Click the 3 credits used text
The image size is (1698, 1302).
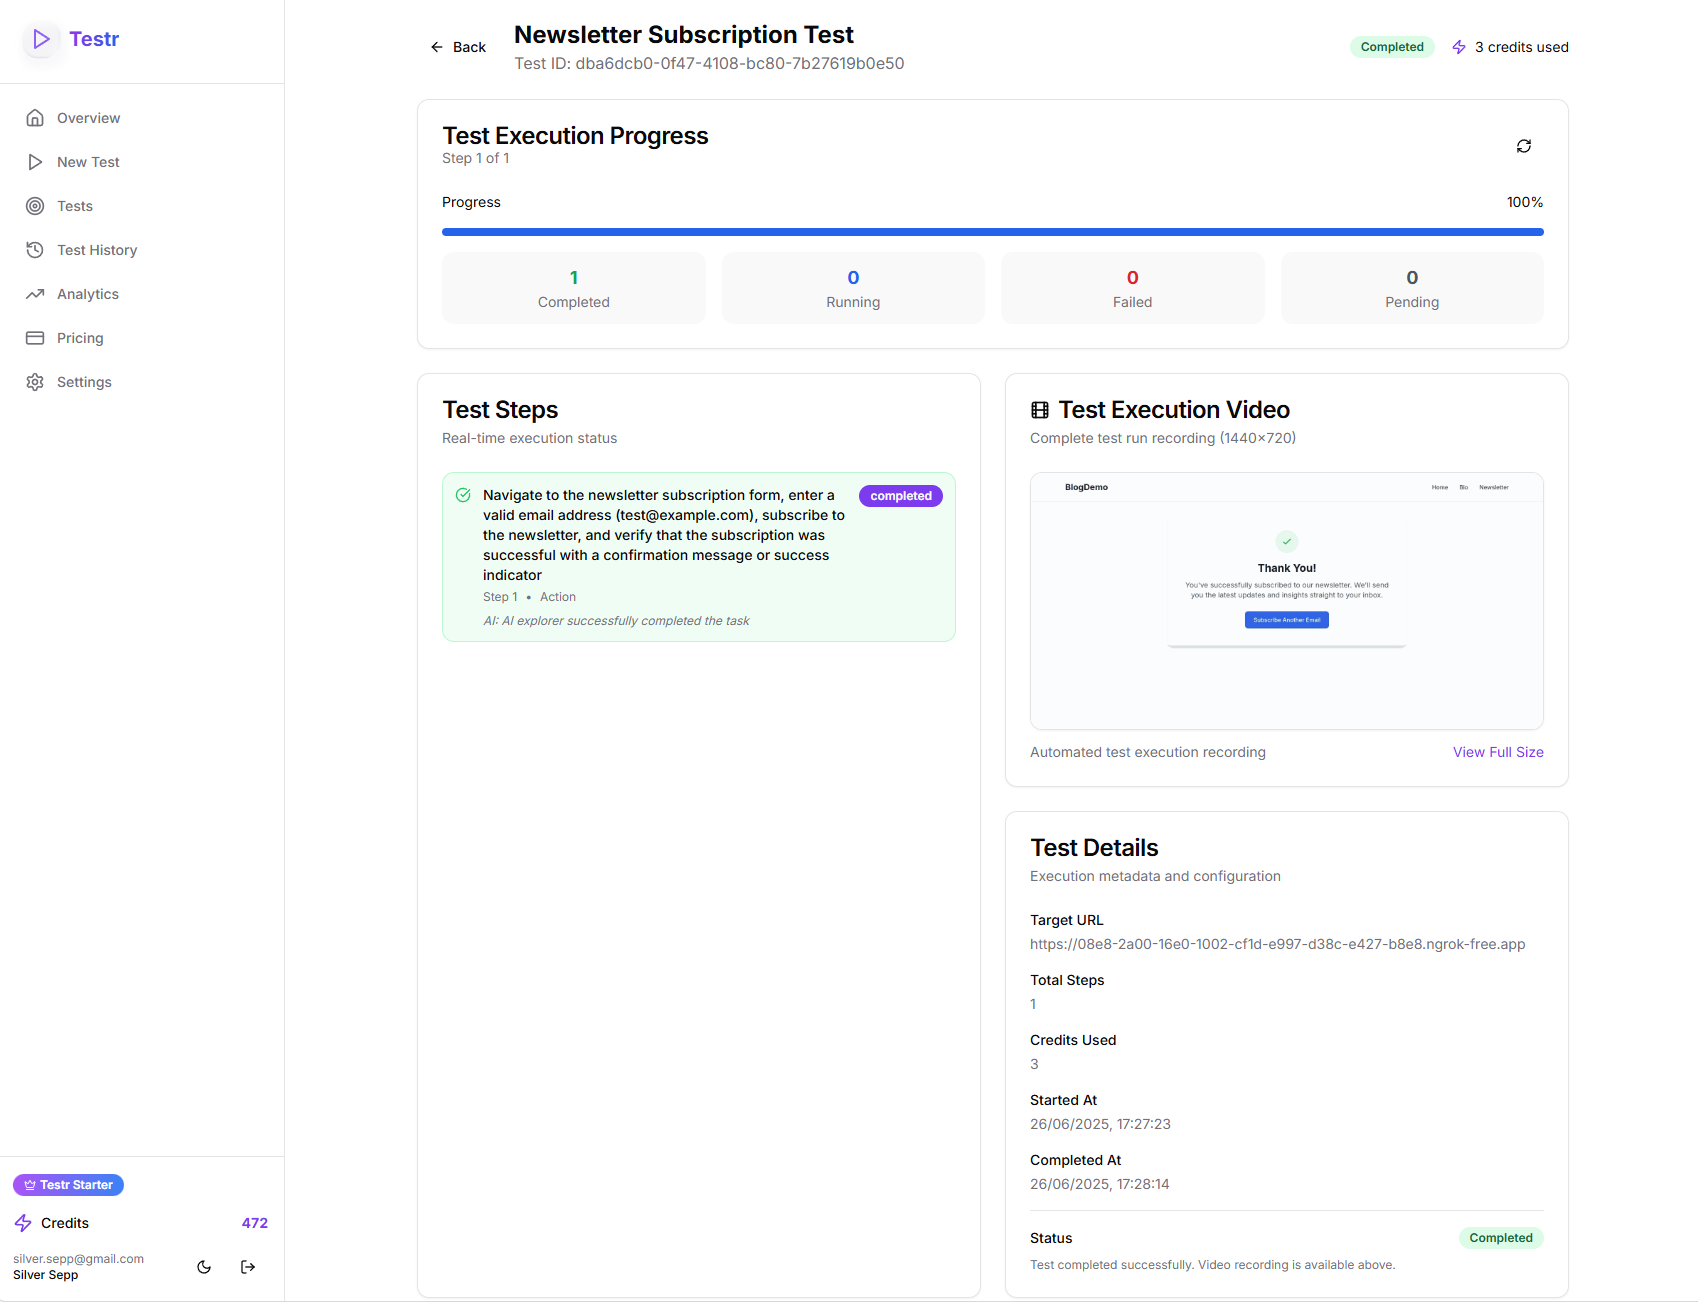point(1521,47)
